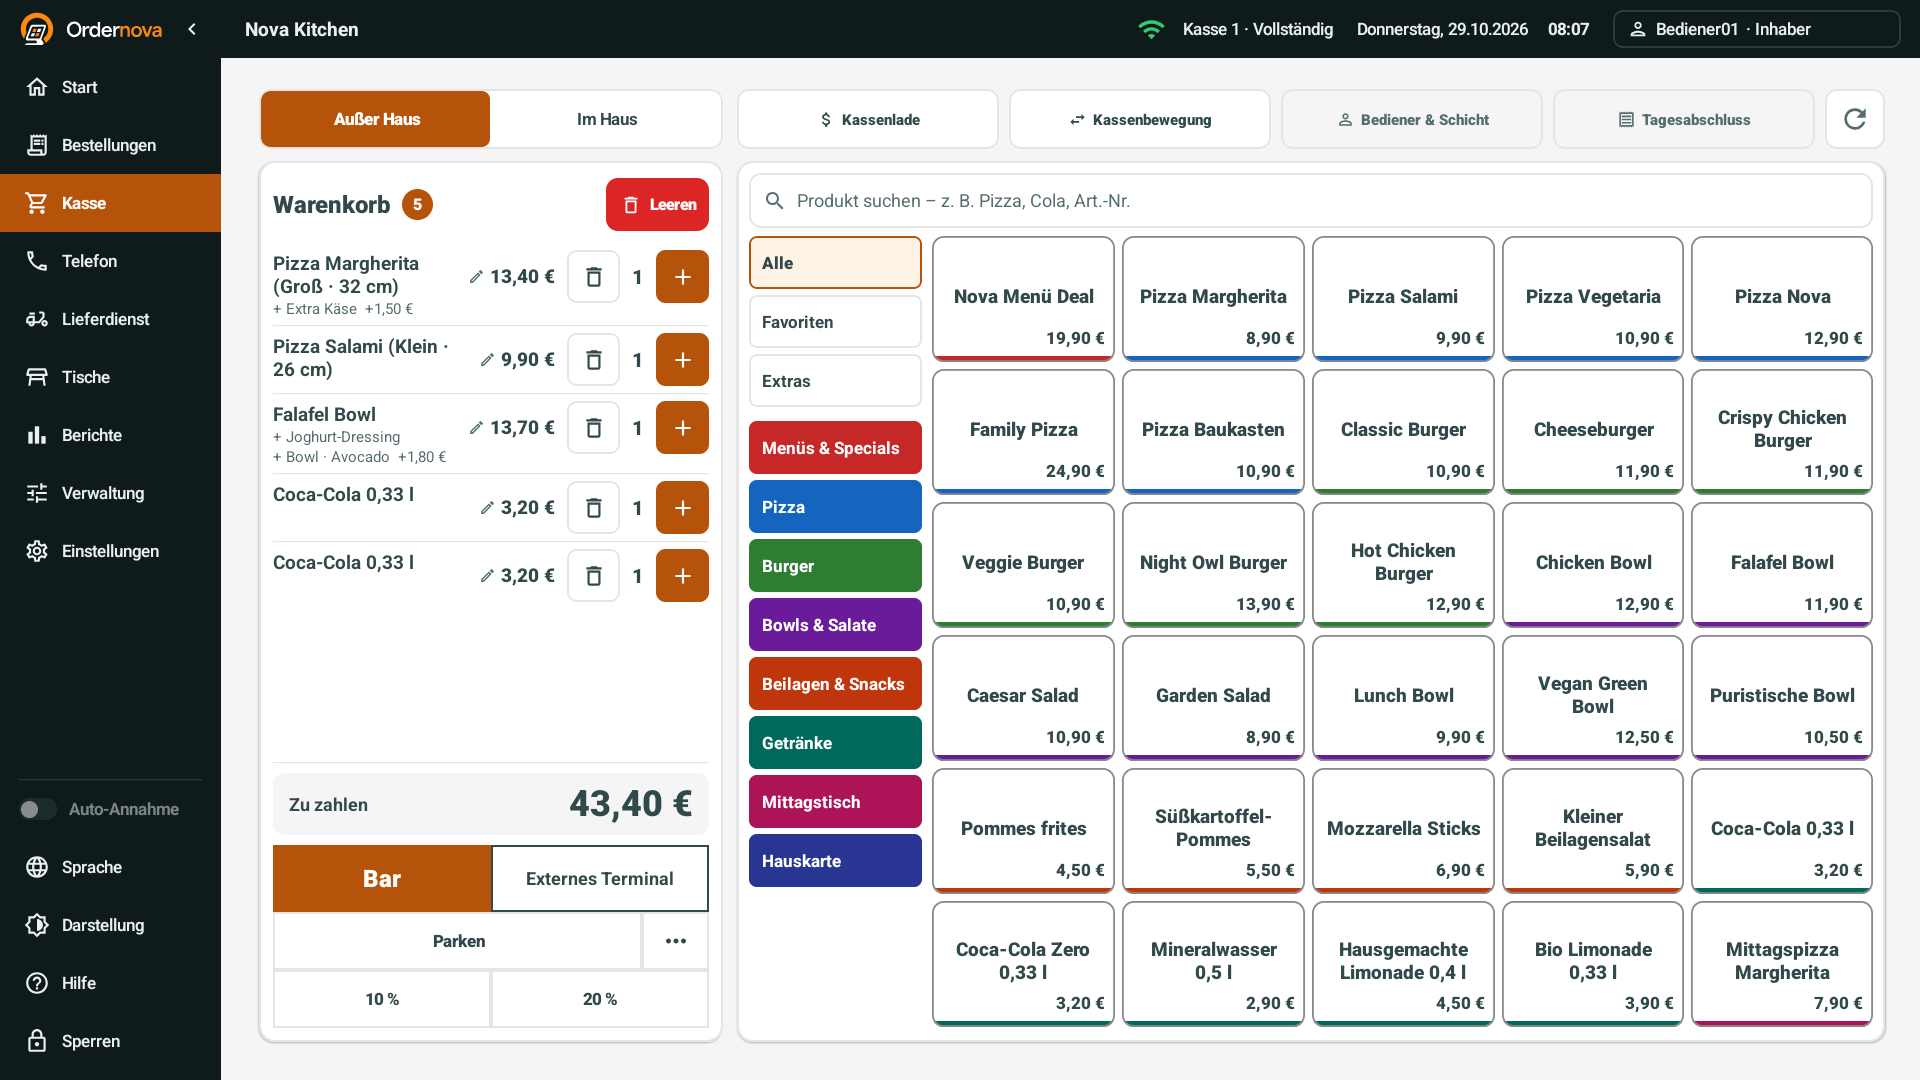Click the refresh icon button
This screenshot has width=1920, height=1080.
click(1854, 119)
